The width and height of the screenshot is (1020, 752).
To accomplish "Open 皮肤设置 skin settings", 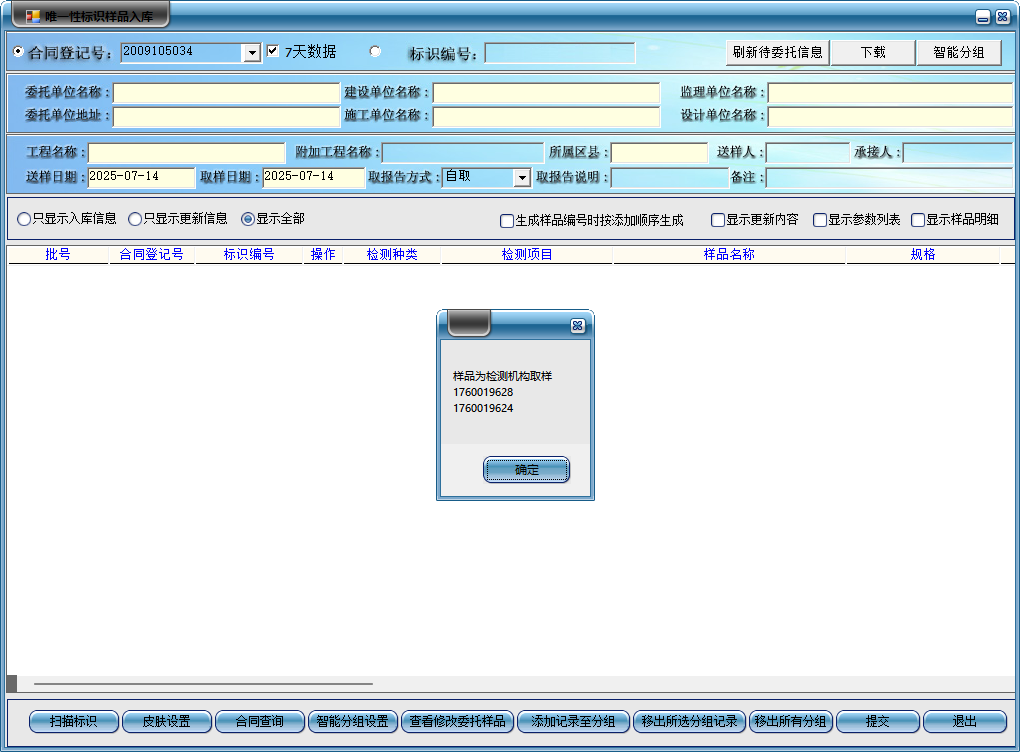I will 166,721.
